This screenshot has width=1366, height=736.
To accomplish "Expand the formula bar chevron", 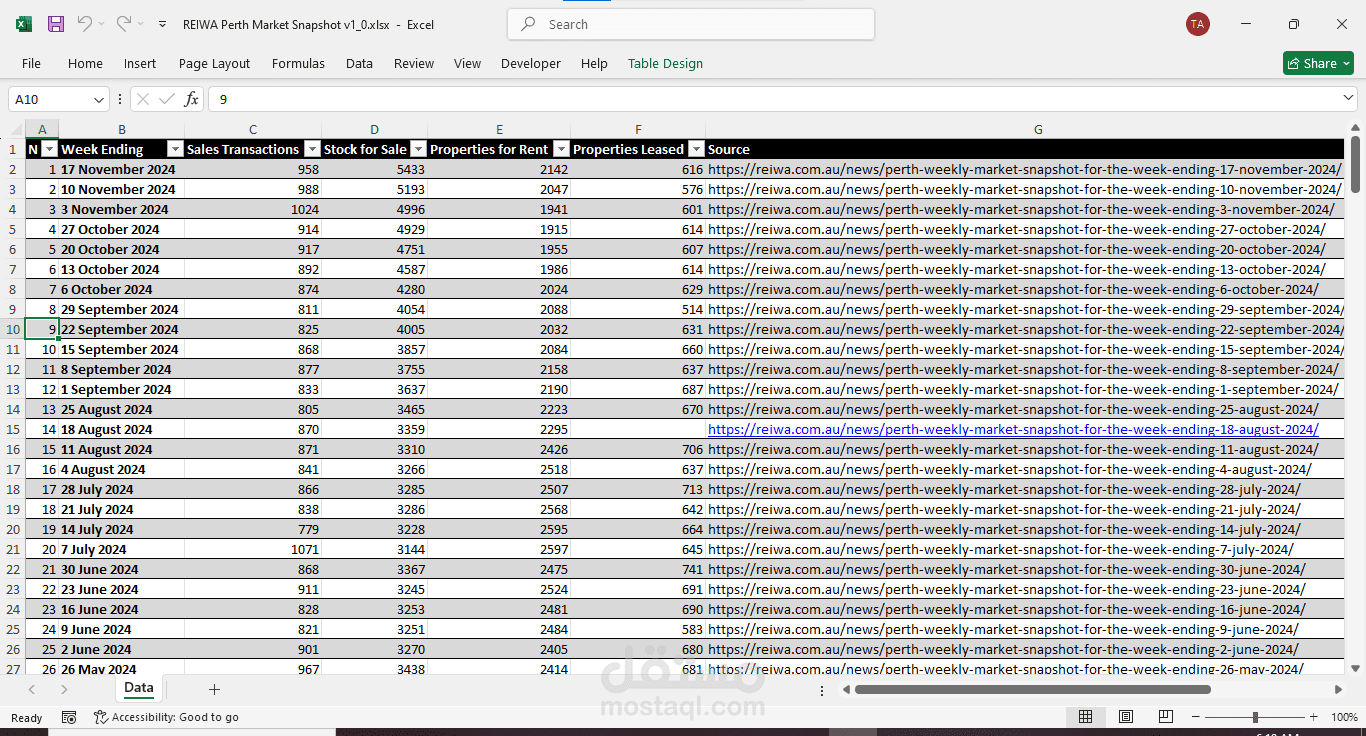I will click(x=1347, y=98).
